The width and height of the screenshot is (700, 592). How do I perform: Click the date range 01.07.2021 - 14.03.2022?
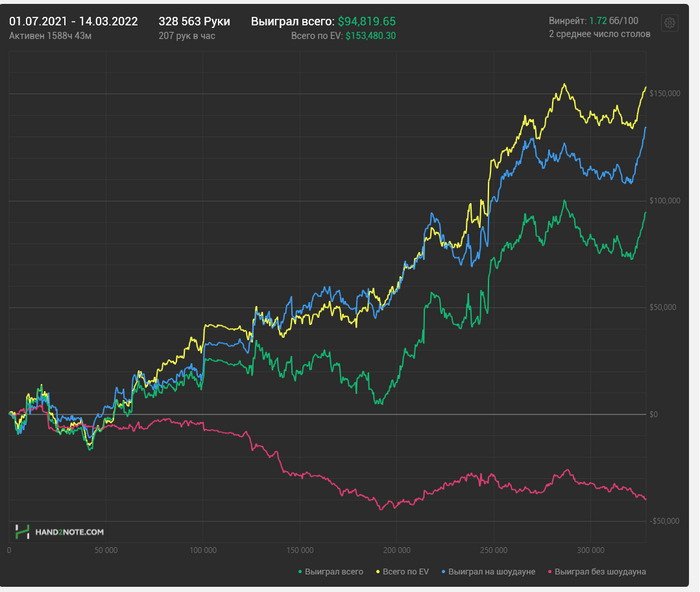pyautogui.click(x=74, y=21)
